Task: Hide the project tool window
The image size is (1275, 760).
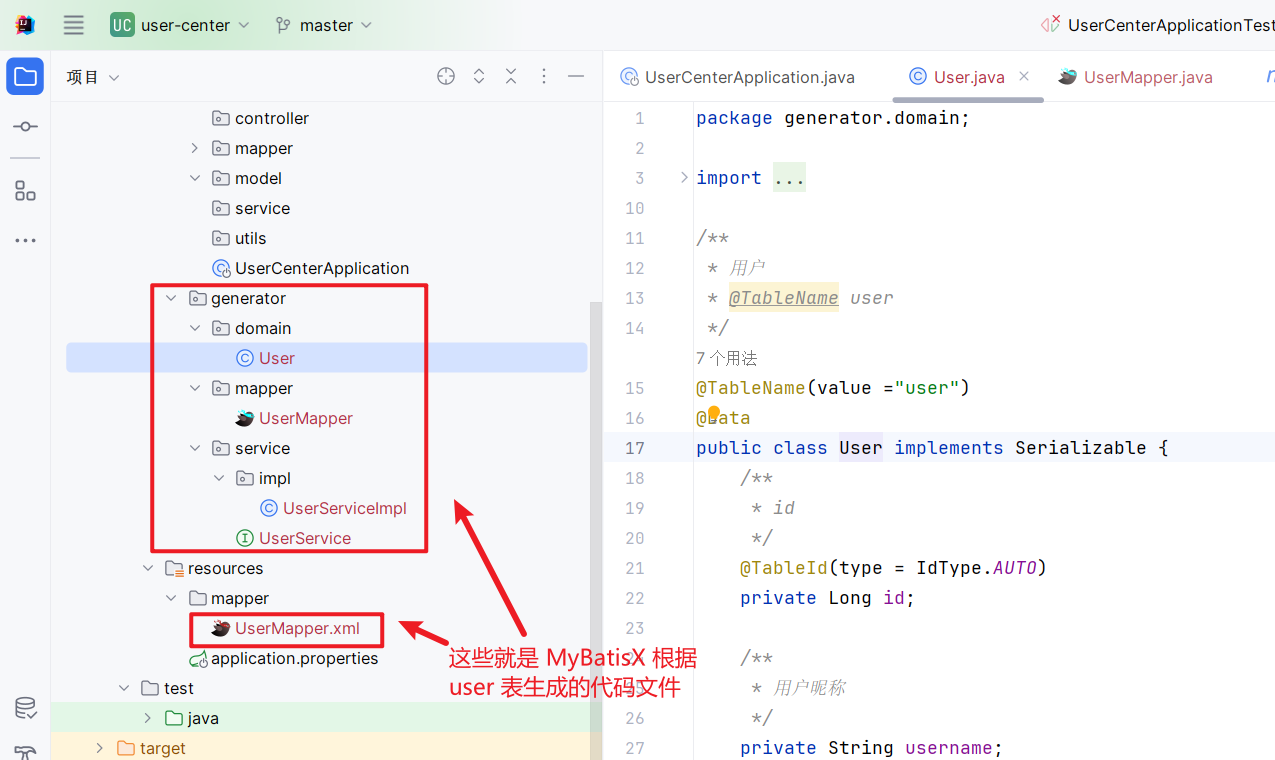Action: pos(576,77)
